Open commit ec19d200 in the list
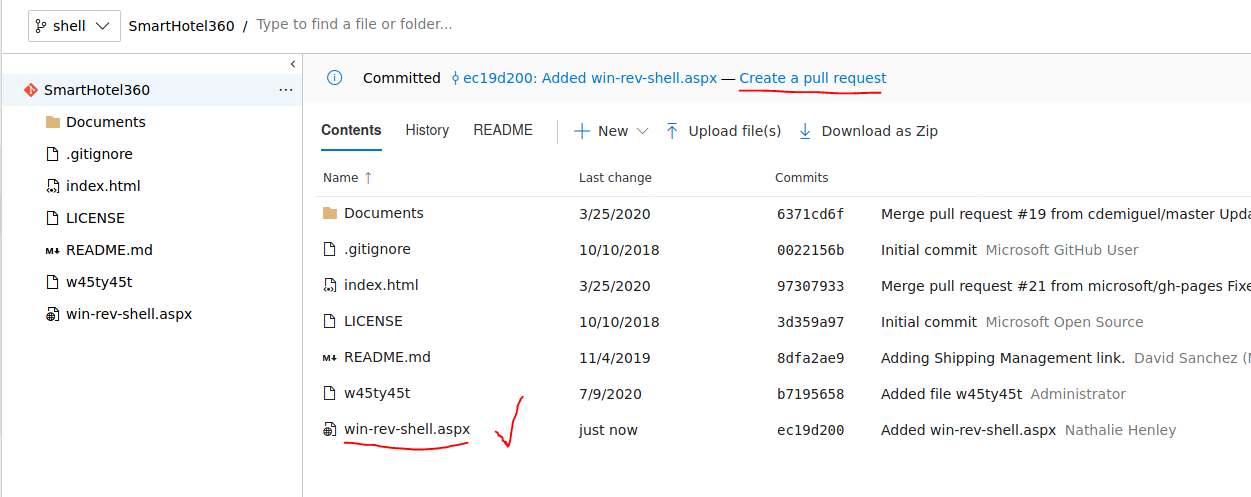This screenshot has height=497, width=1251. 810,430
